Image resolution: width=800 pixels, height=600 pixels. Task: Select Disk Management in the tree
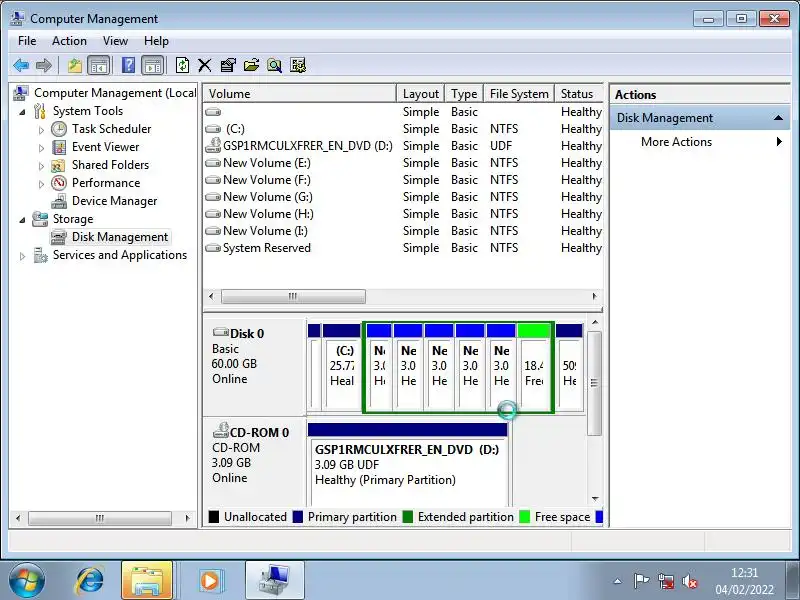(x=119, y=237)
